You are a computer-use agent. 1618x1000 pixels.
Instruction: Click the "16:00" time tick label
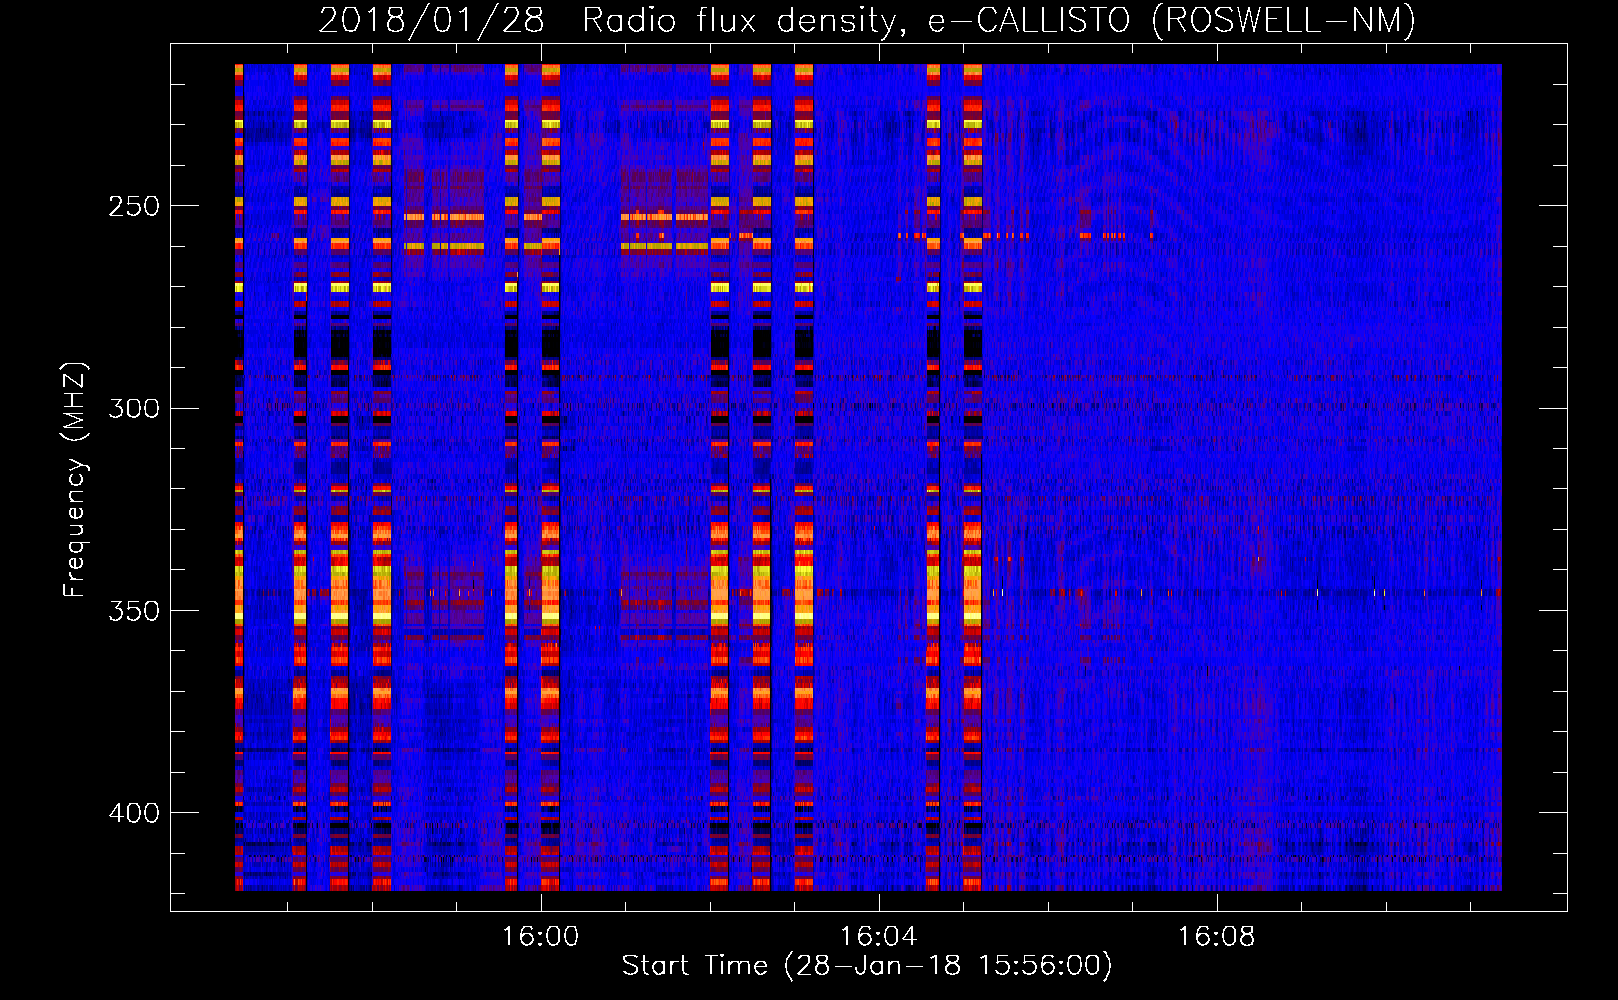541,937
